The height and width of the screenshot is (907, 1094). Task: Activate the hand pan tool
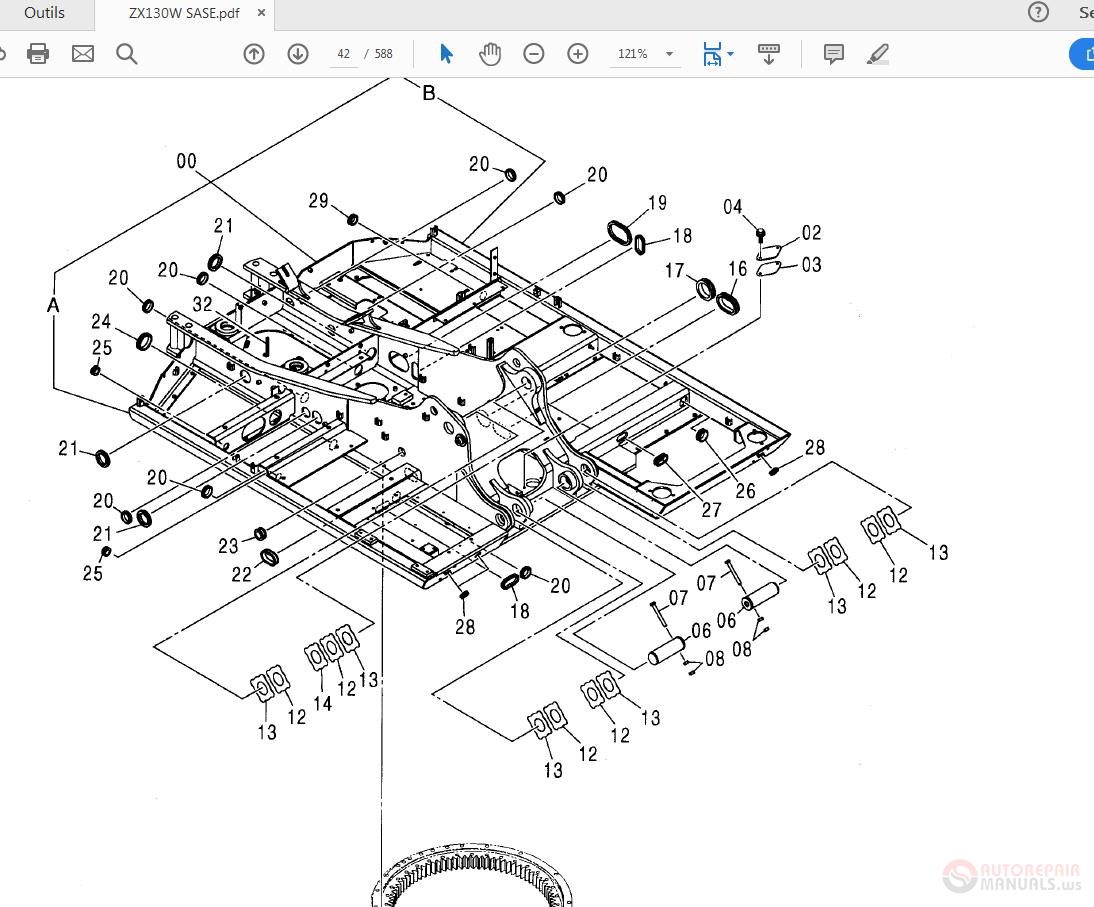490,54
